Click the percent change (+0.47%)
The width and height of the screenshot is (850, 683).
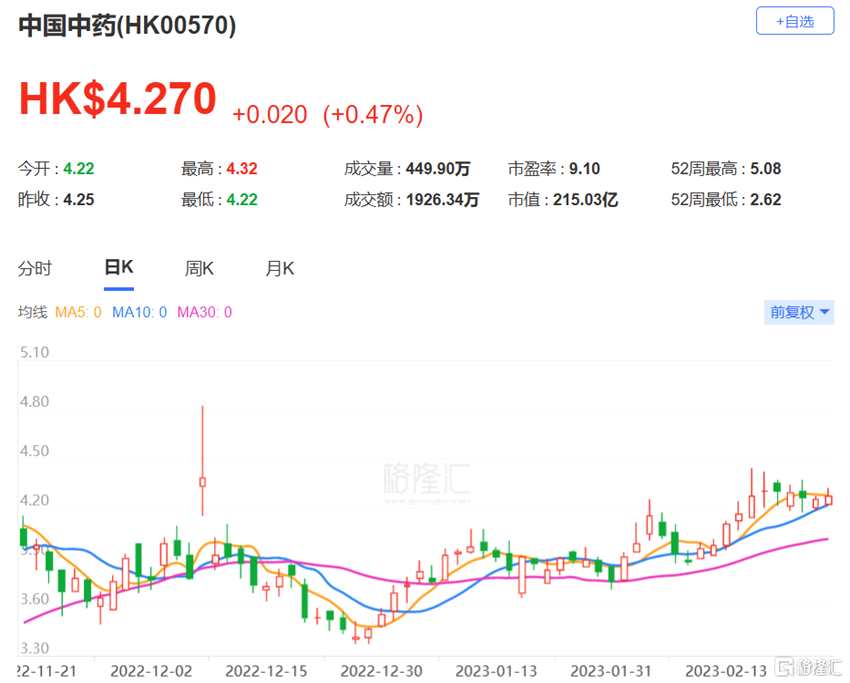coord(373,115)
